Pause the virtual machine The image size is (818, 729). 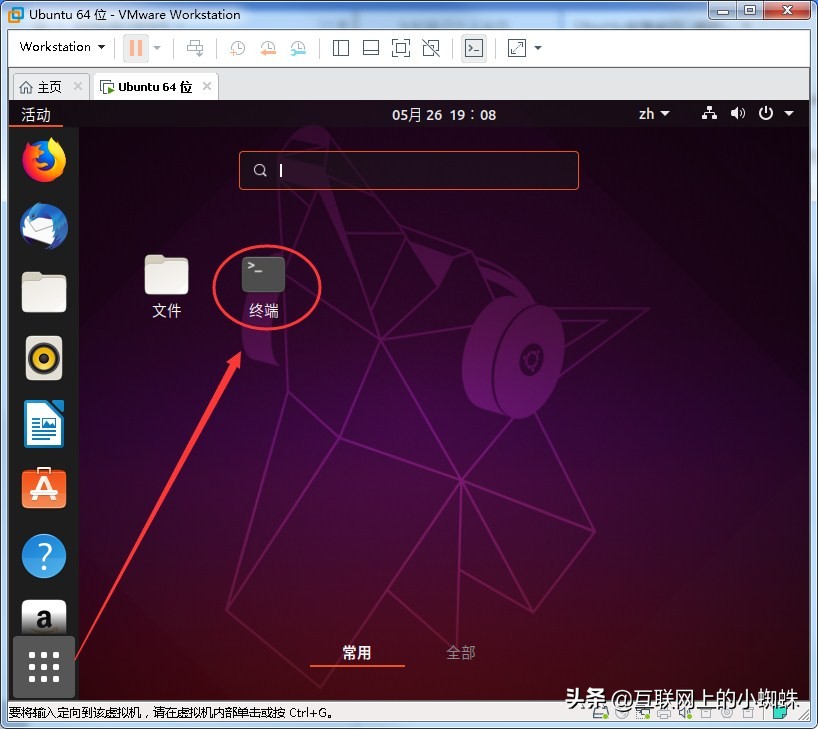[135, 47]
